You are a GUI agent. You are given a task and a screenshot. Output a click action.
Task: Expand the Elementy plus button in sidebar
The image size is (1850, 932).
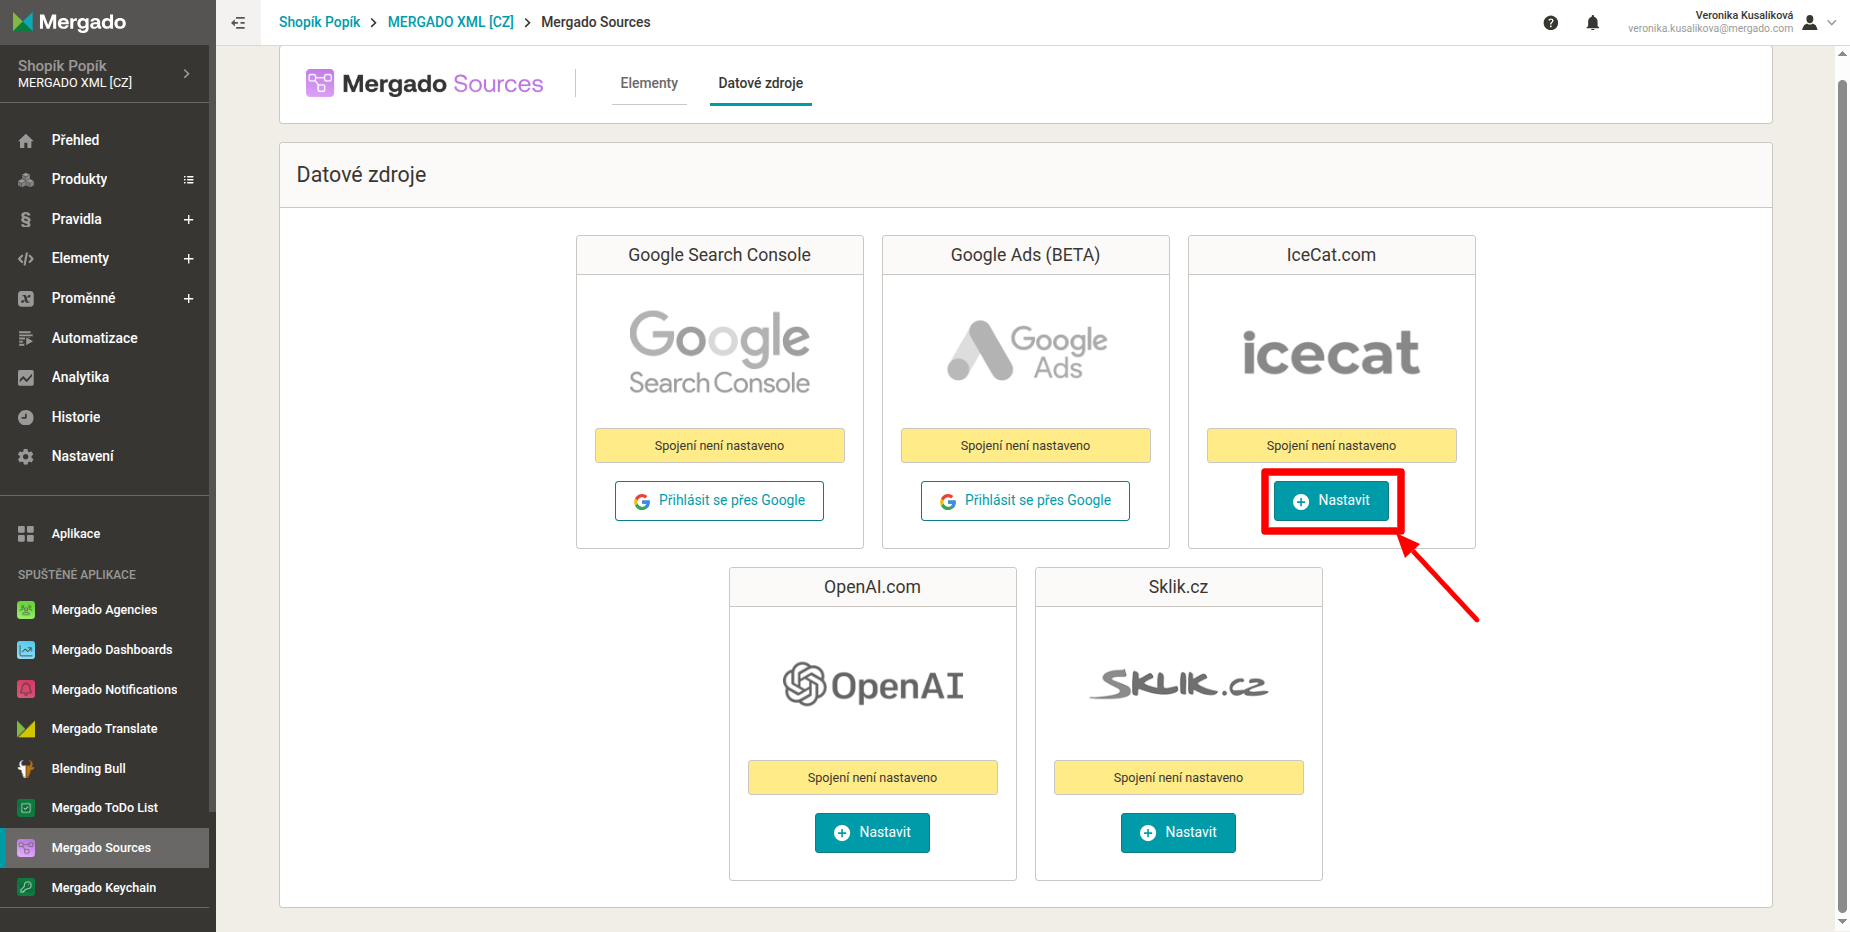point(188,259)
